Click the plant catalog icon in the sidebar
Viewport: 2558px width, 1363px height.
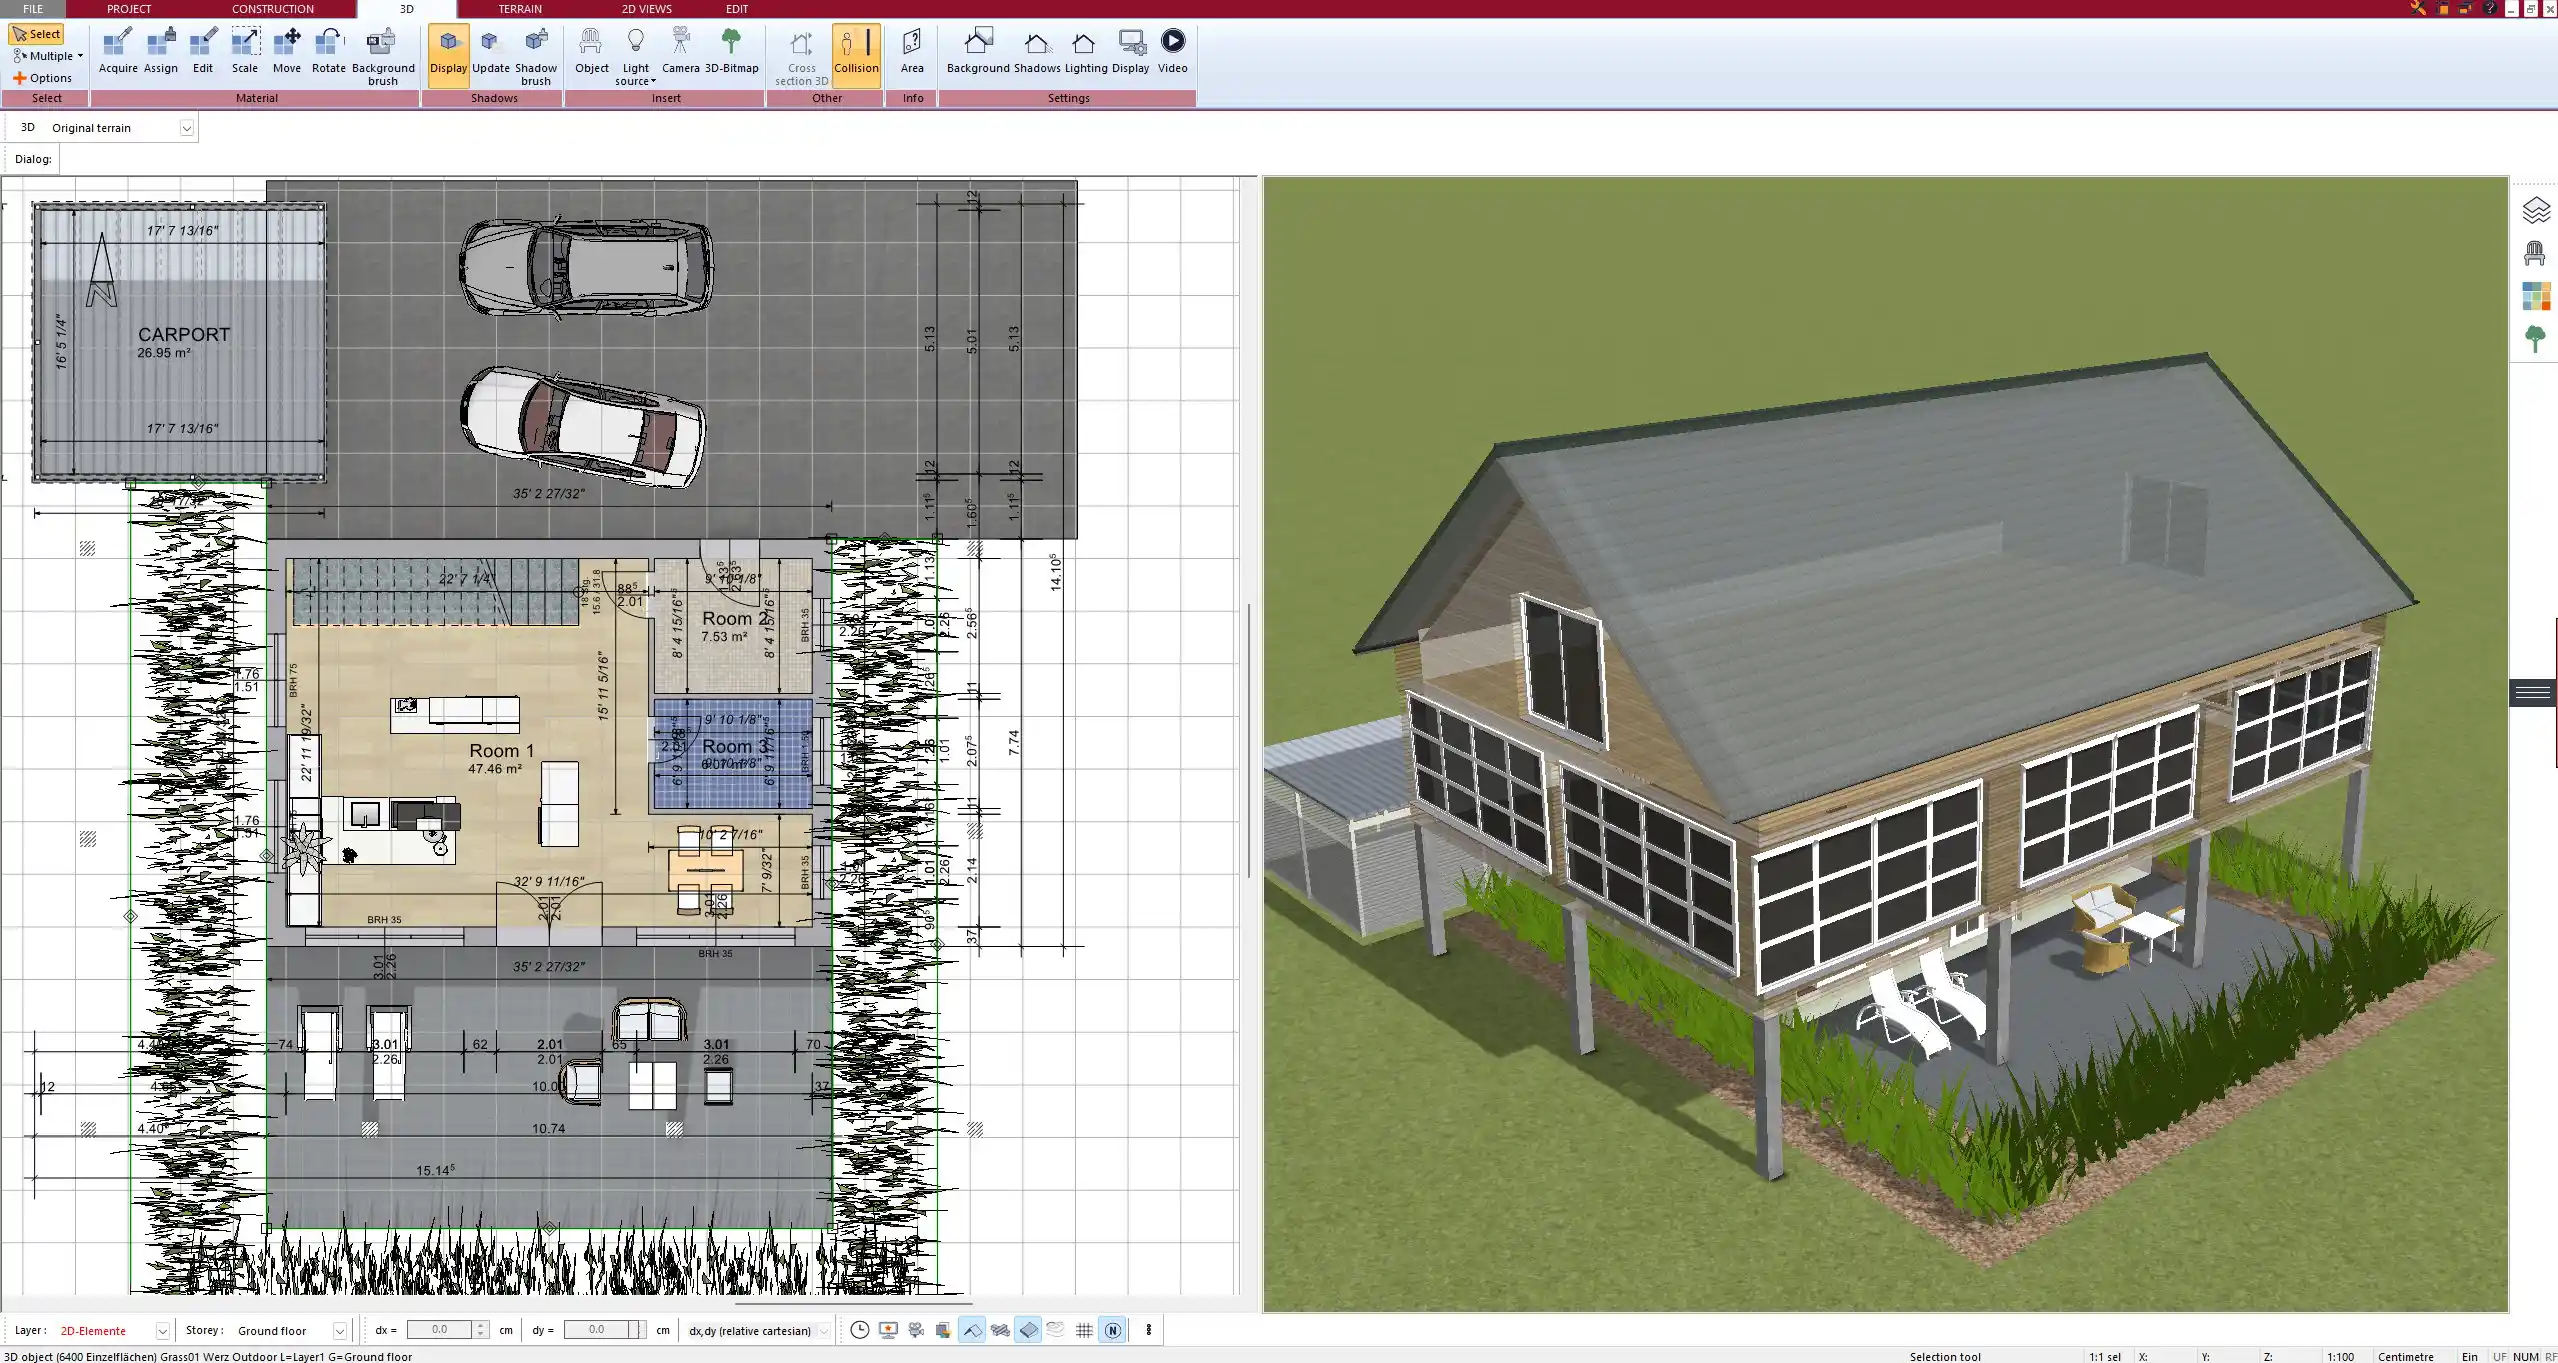[2534, 339]
